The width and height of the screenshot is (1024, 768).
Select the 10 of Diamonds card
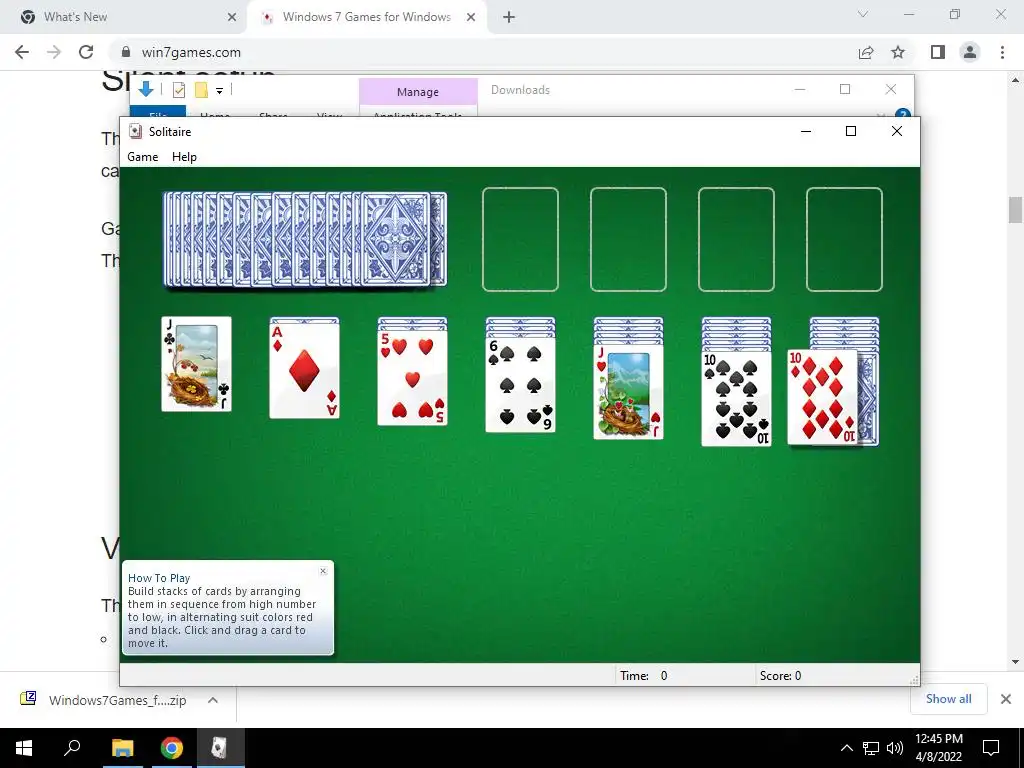click(822, 397)
